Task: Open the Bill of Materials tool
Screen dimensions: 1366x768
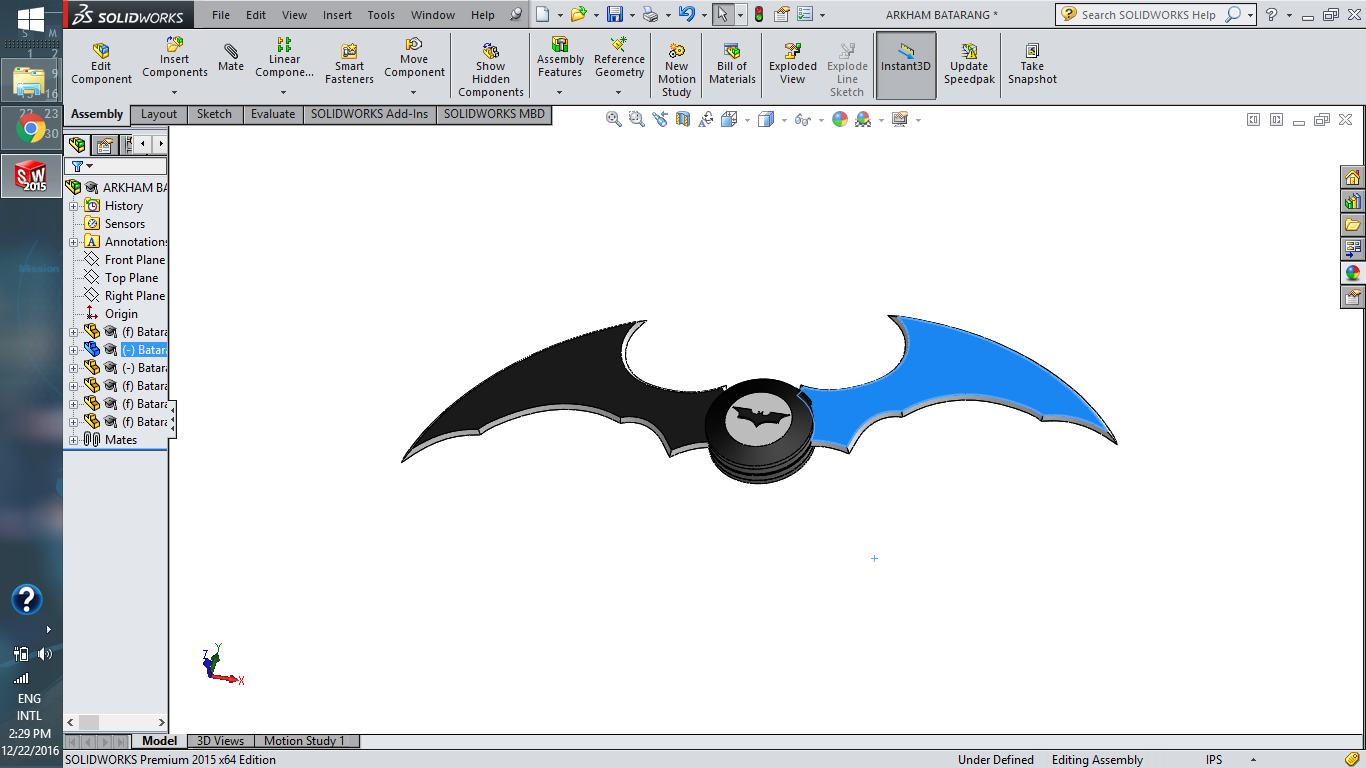Action: tap(732, 65)
